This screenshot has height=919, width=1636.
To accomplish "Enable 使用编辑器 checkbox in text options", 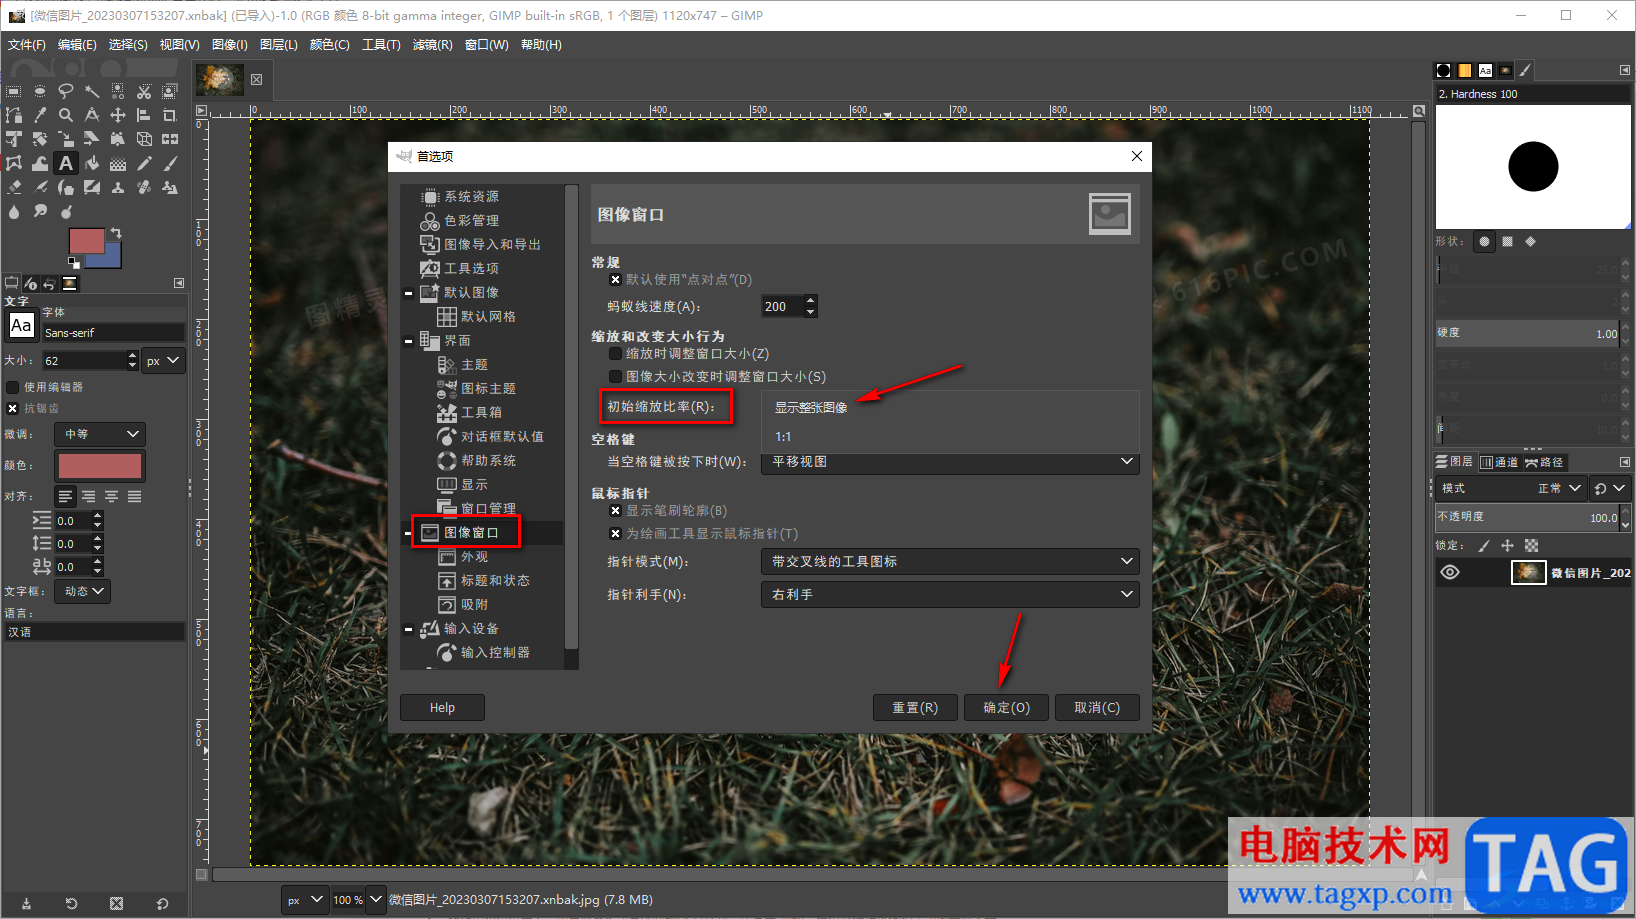I will click(12, 387).
